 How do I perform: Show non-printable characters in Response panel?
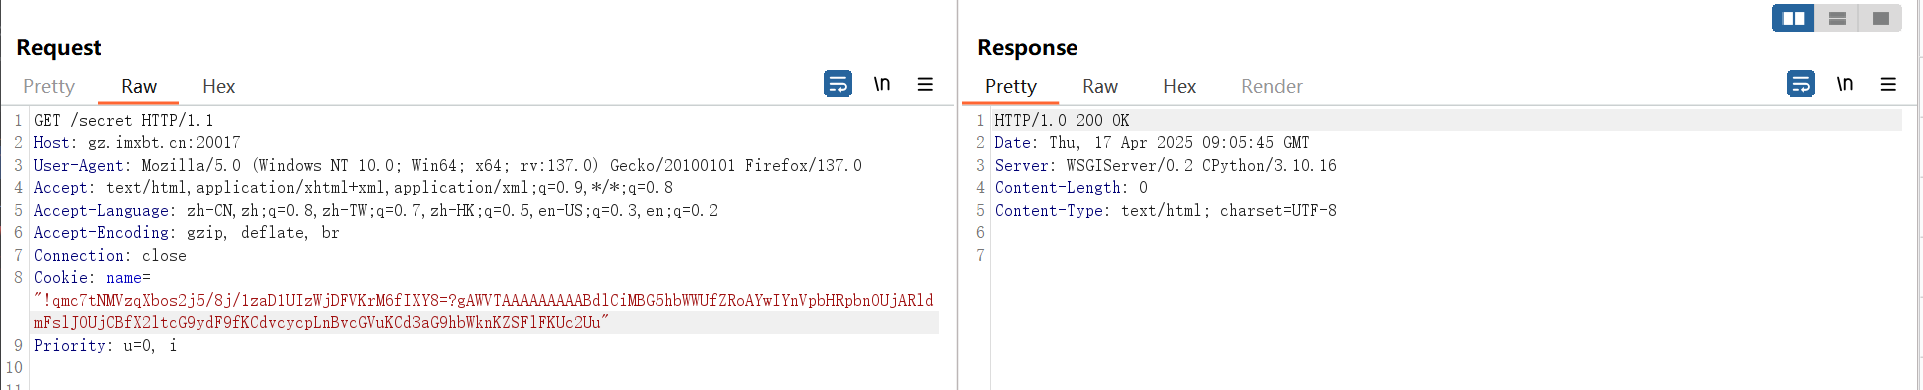pos(1845,84)
